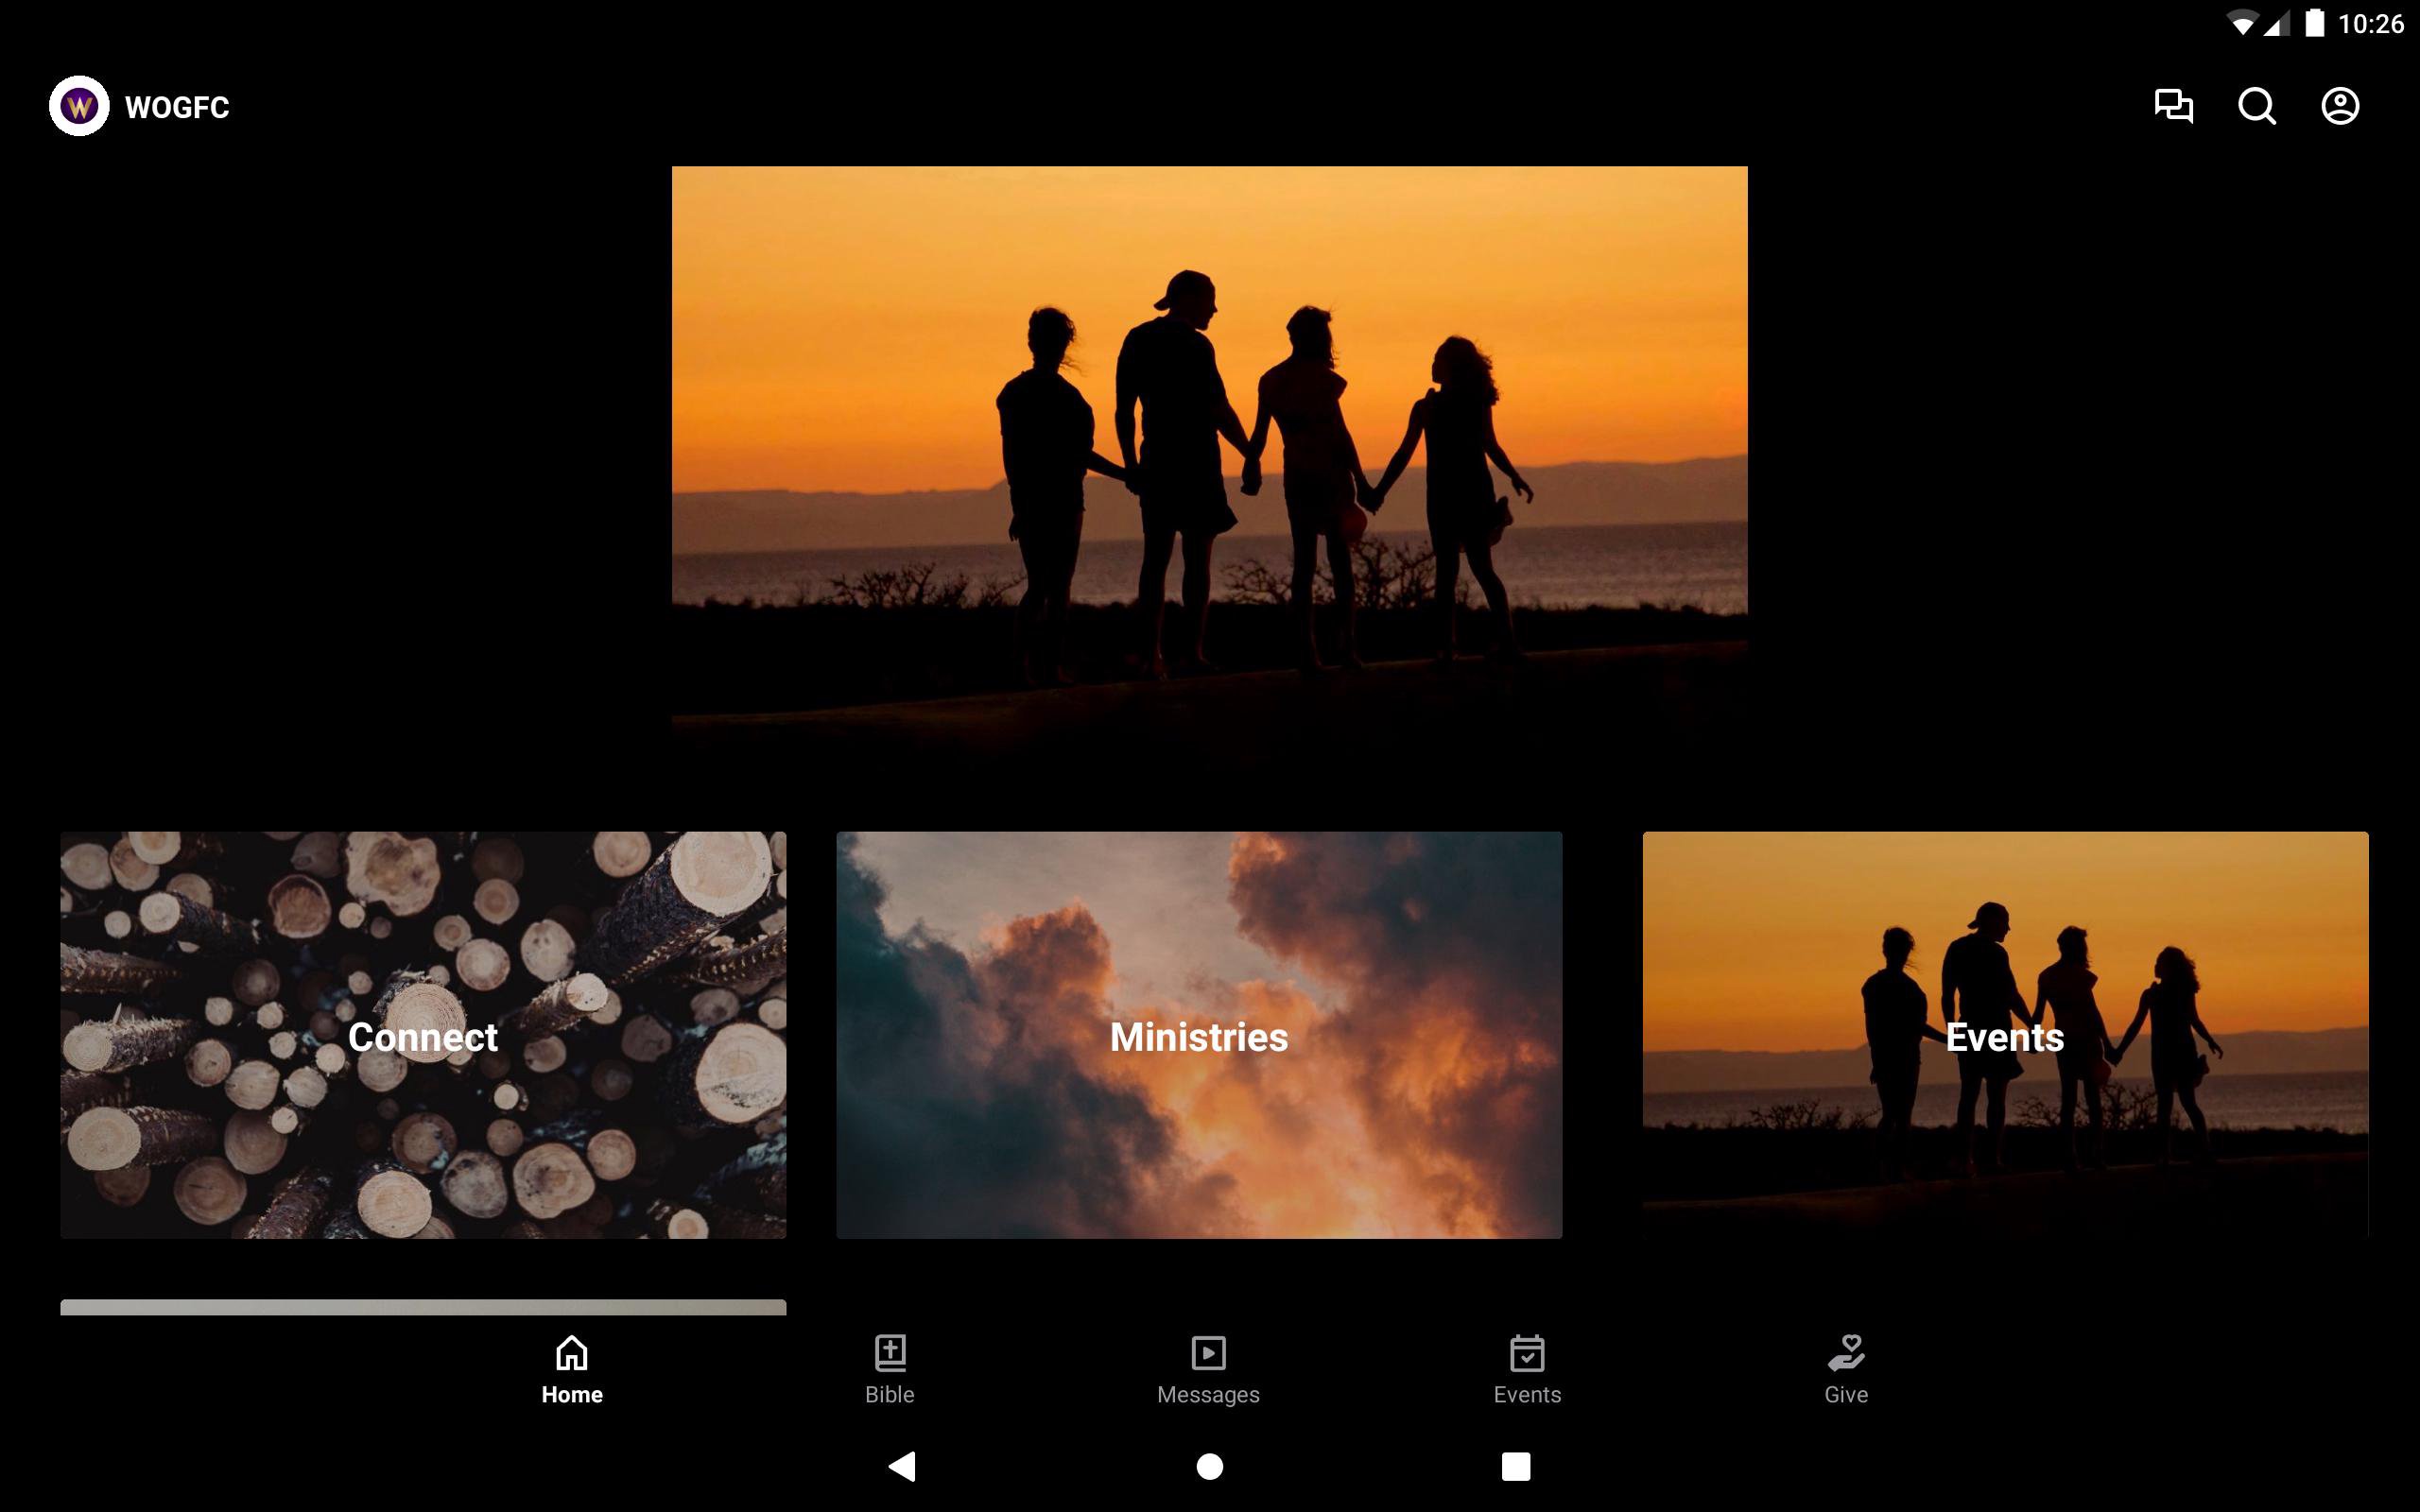
Task: Tap the Messages play icon
Action: 1208,1353
